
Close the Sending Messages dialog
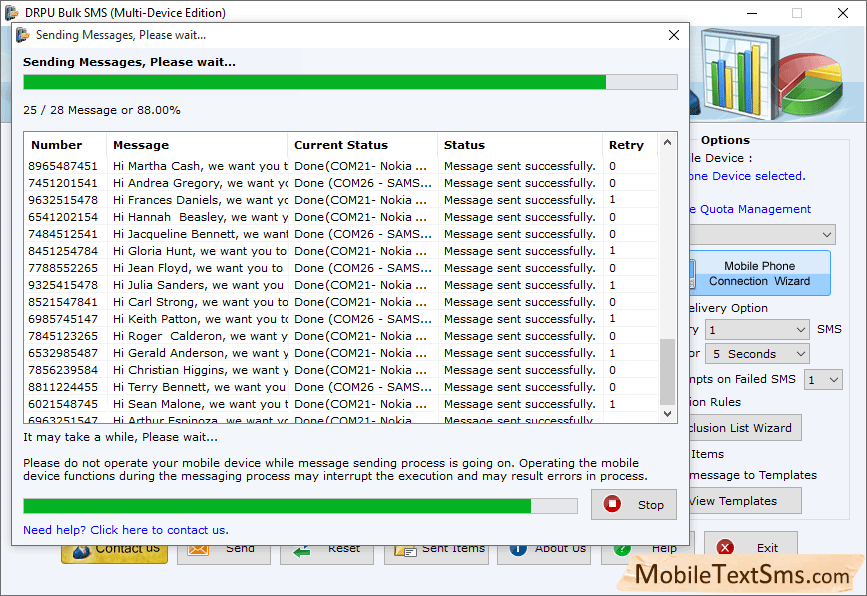click(673, 35)
